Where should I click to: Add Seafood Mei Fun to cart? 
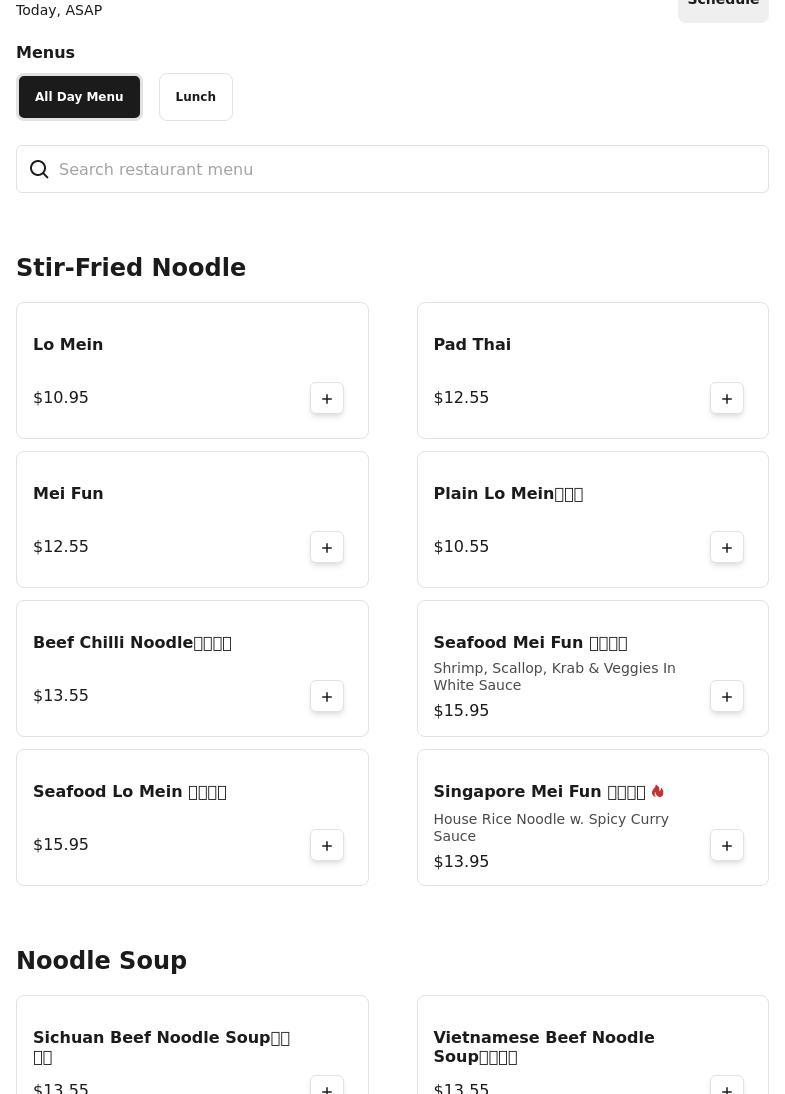click(x=727, y=696)
